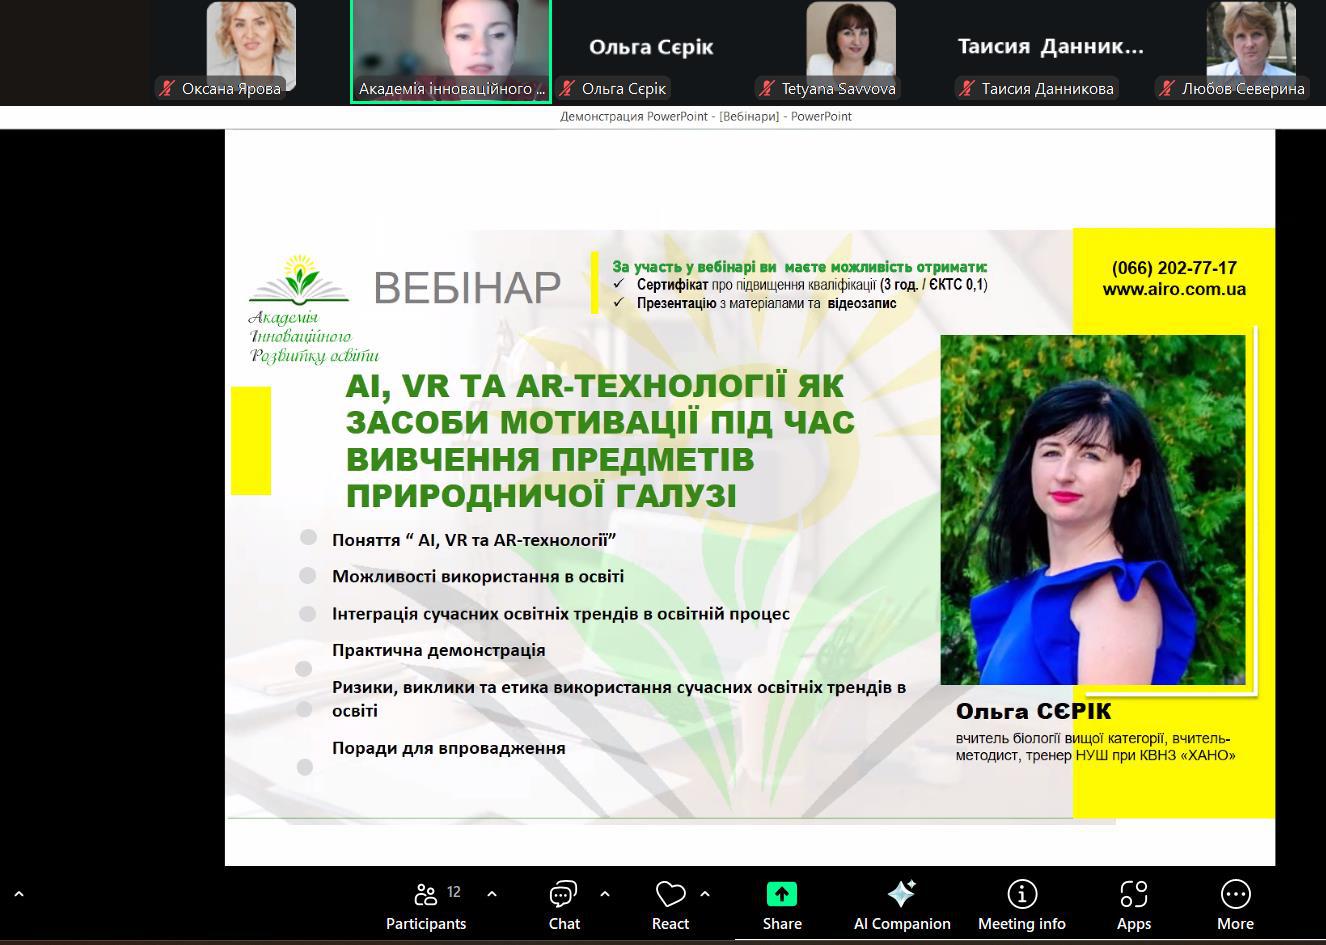Open the Participants panel
This screenshot has height=945, width=1326.
click(426, 905)
